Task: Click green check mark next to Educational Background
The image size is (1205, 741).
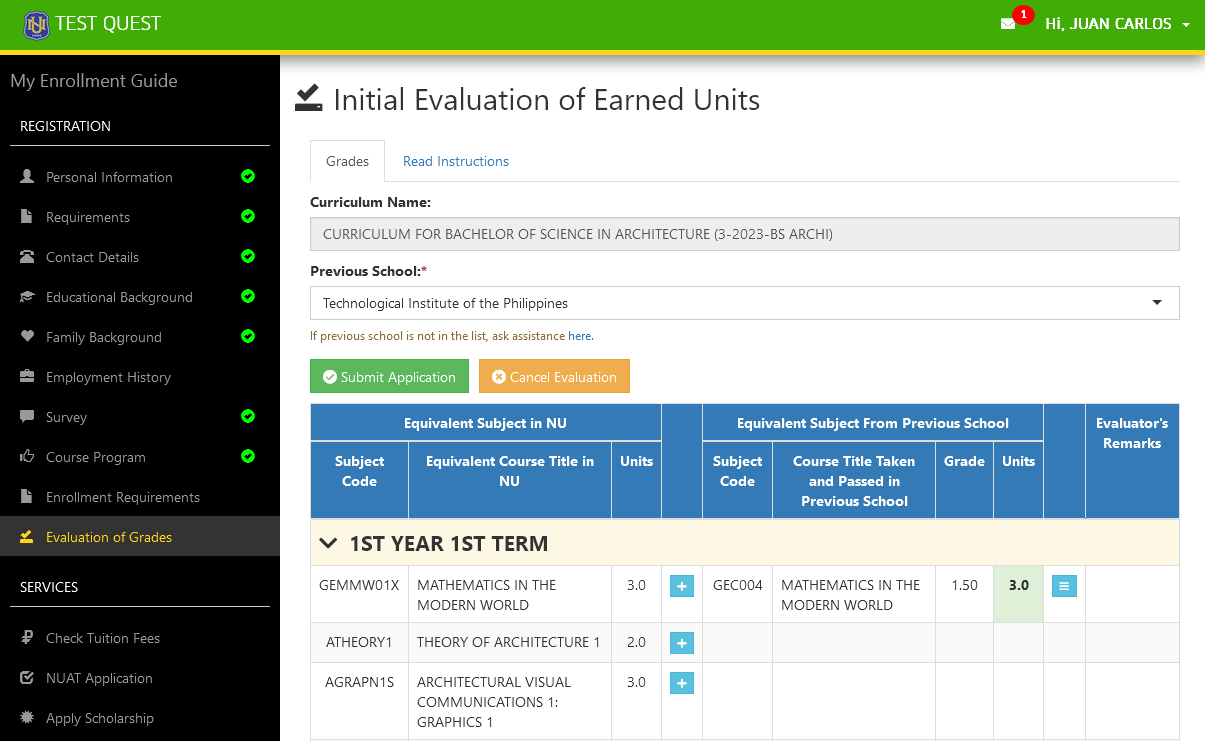Action: (248, 296)
